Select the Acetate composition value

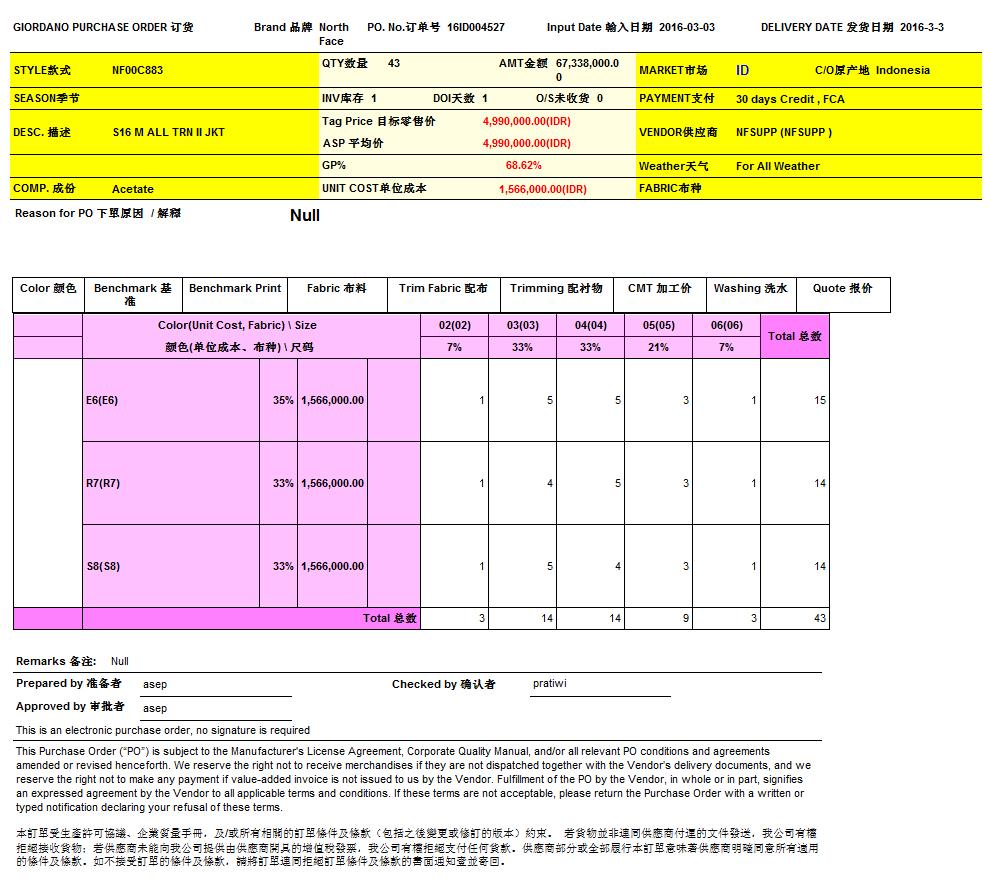(x=132, y=189)
